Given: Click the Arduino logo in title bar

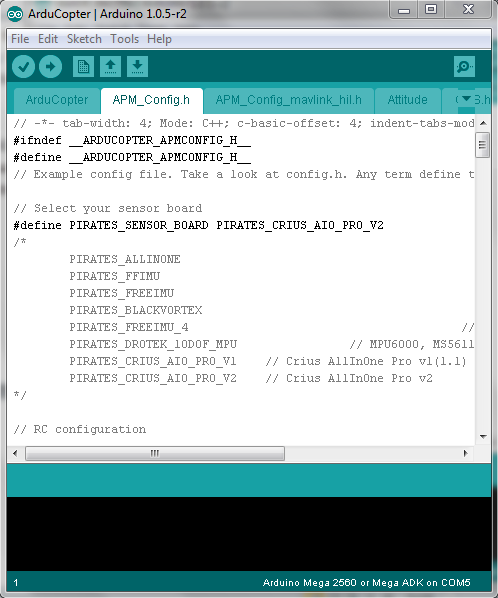Looking at the screenshot, I should tap(15, 14).
